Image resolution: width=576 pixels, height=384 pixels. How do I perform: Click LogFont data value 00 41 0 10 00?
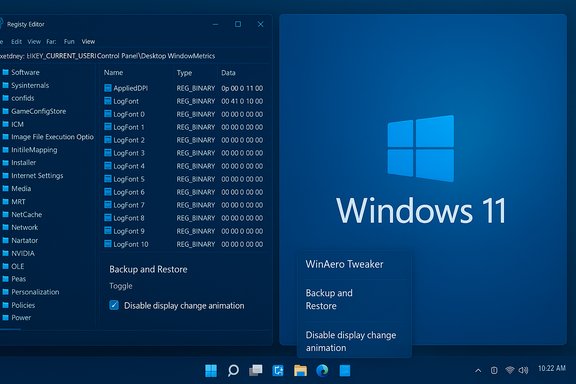[x=242, y=101]
